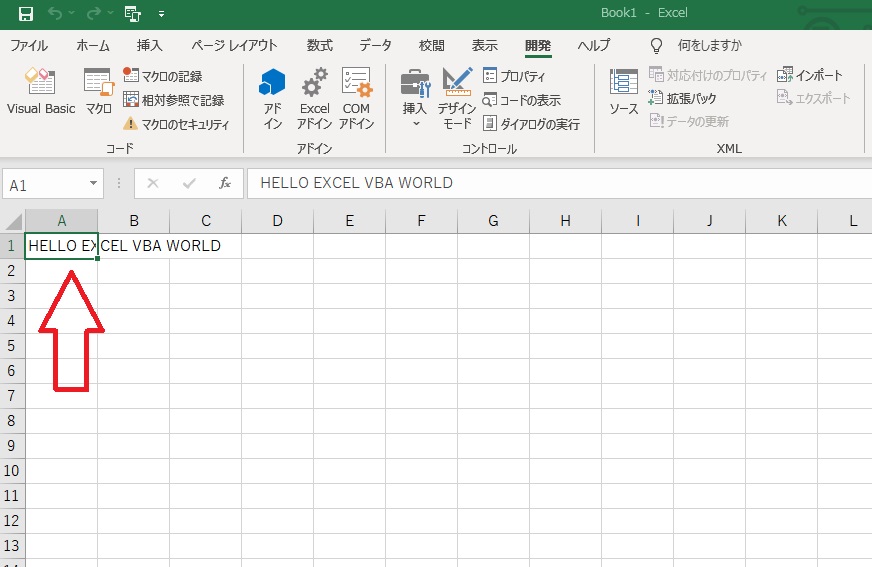Switch to the データ tab
Viewport: 872px width, 567px height.
[375, 45]
